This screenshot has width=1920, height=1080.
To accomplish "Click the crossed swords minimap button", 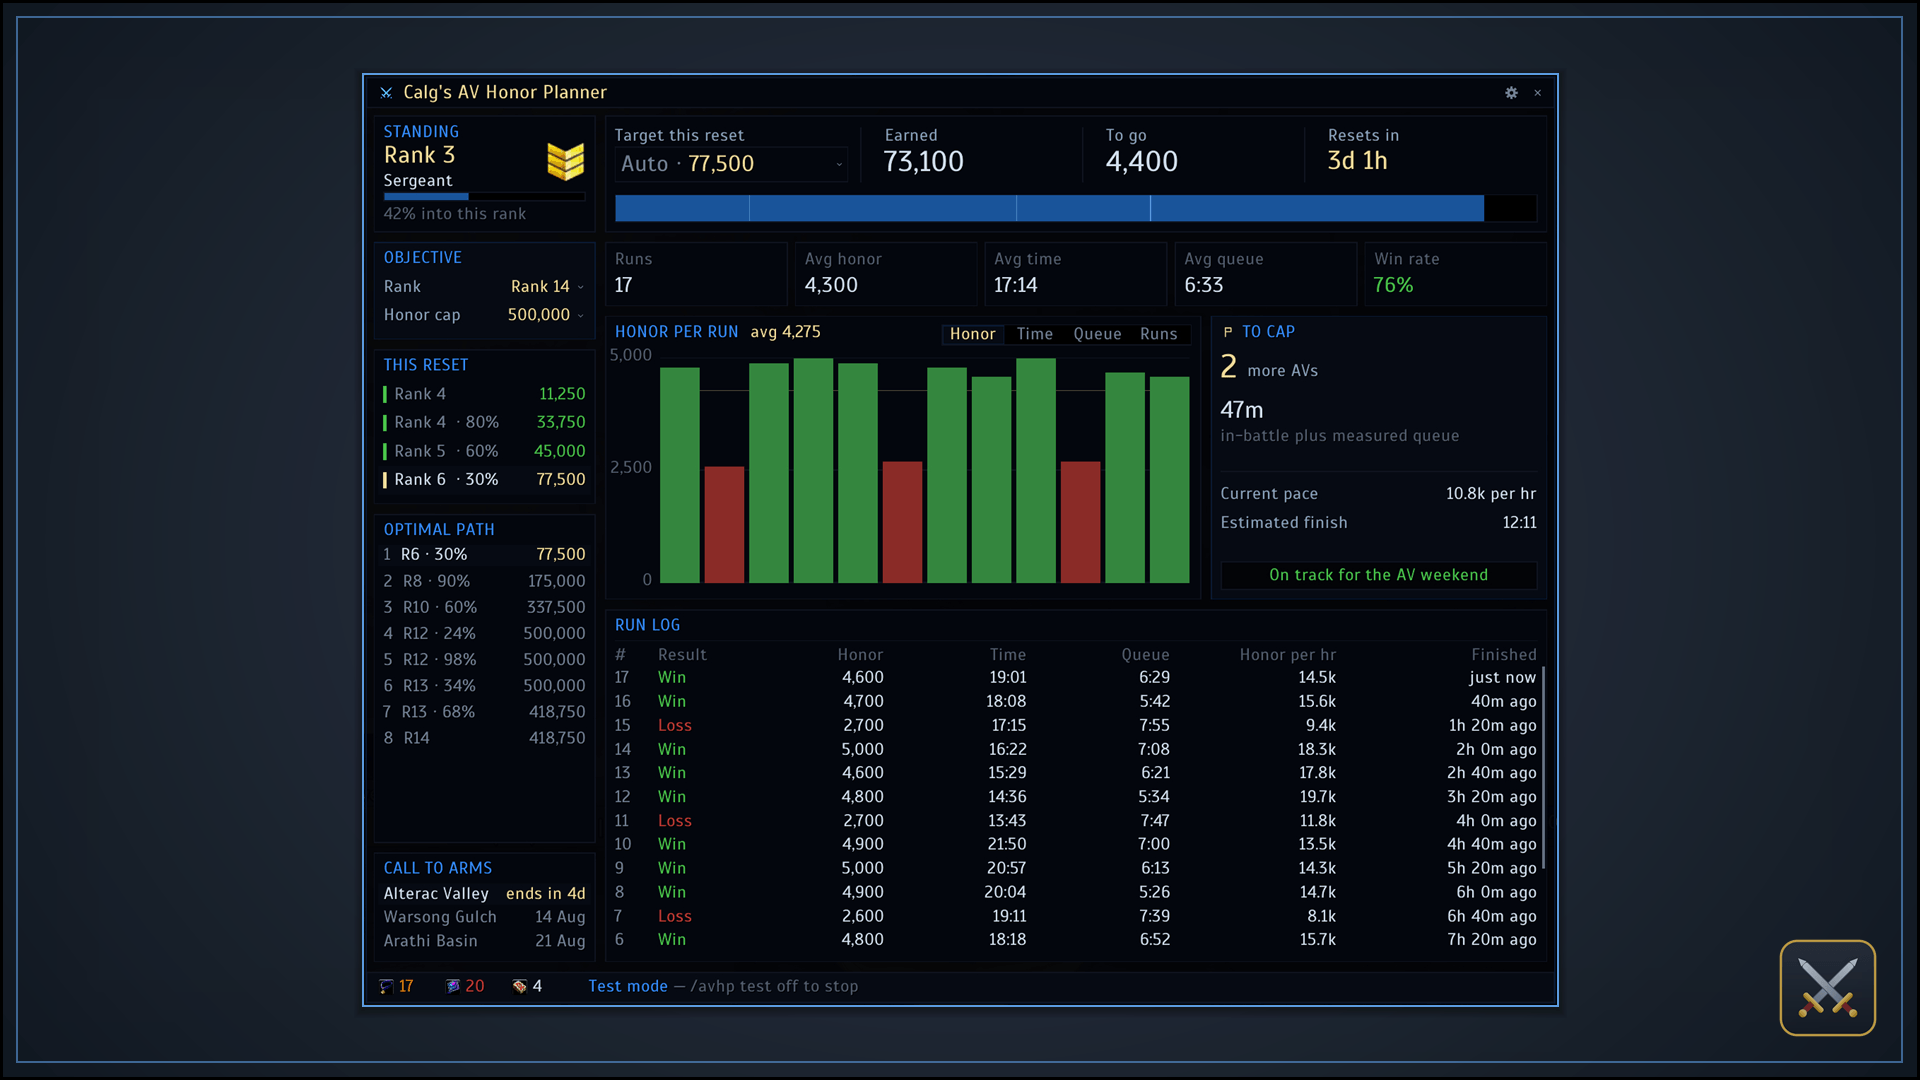I will coord(1827,987).
